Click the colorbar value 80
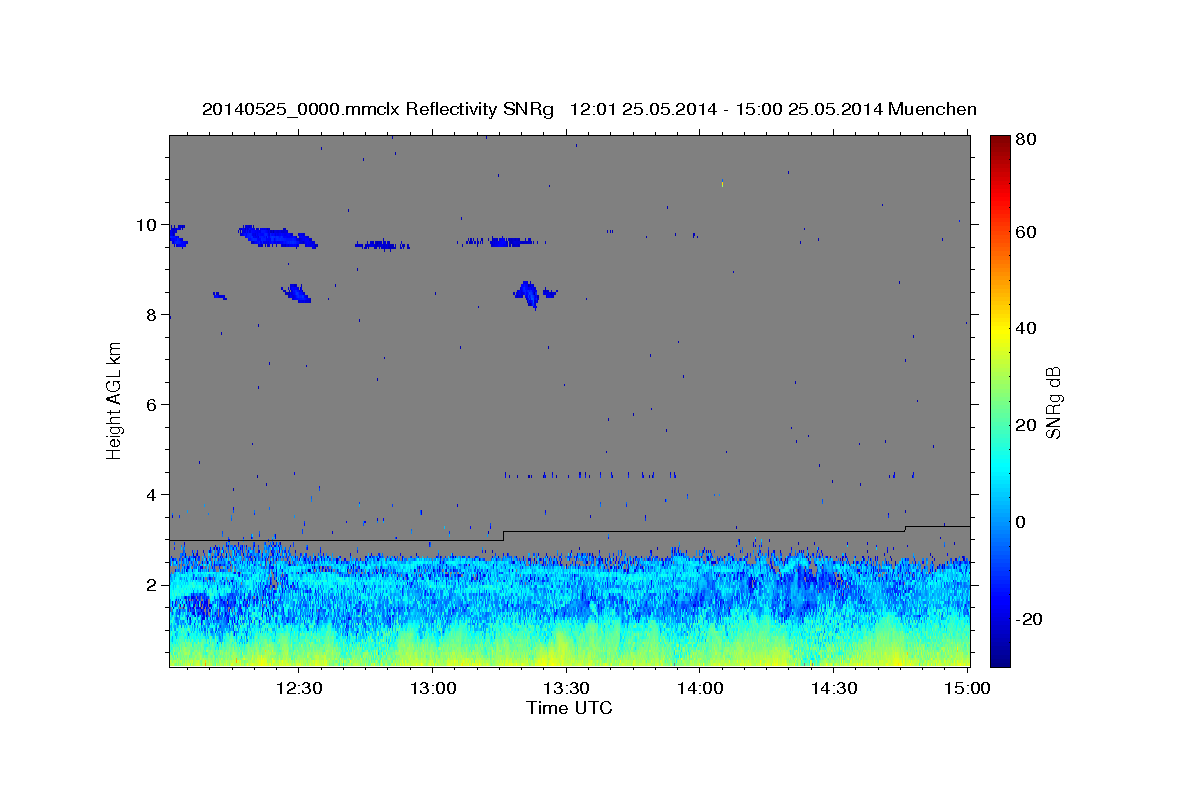1200x800 pixels. 1028,140
